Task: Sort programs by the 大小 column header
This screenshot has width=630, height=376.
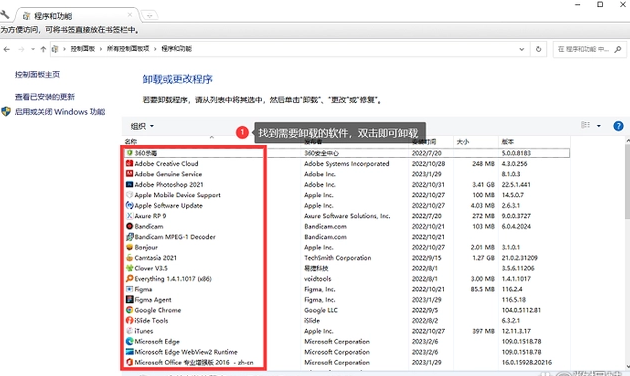Action: point(475,142)
